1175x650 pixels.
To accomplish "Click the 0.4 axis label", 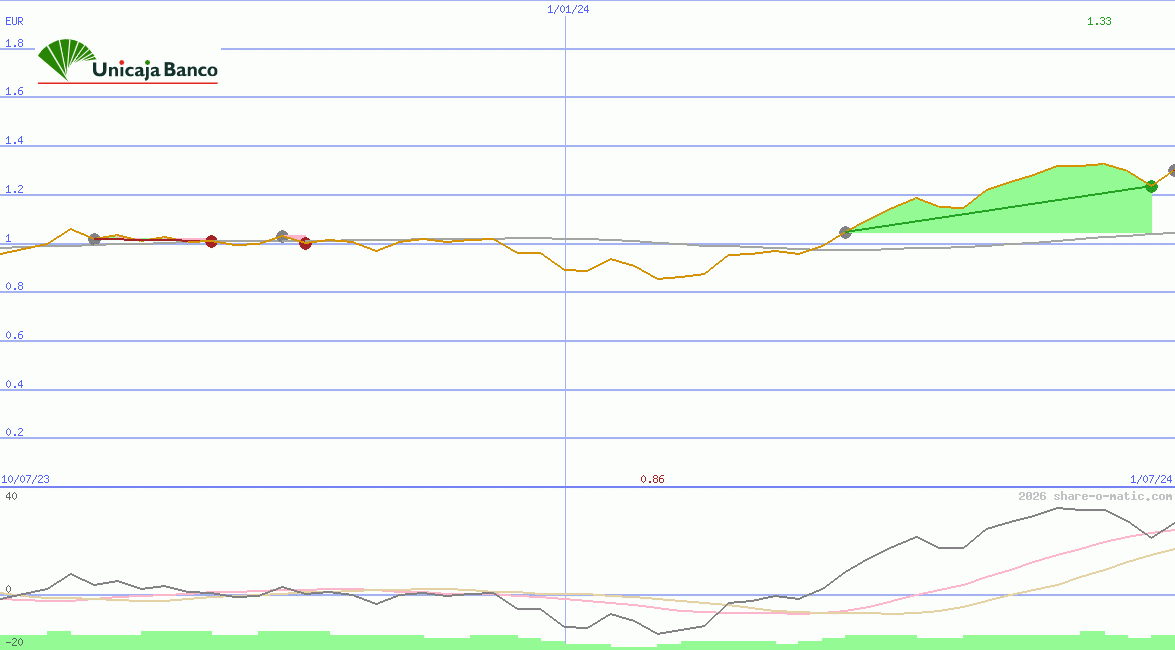I will click(x=14, y=384).
